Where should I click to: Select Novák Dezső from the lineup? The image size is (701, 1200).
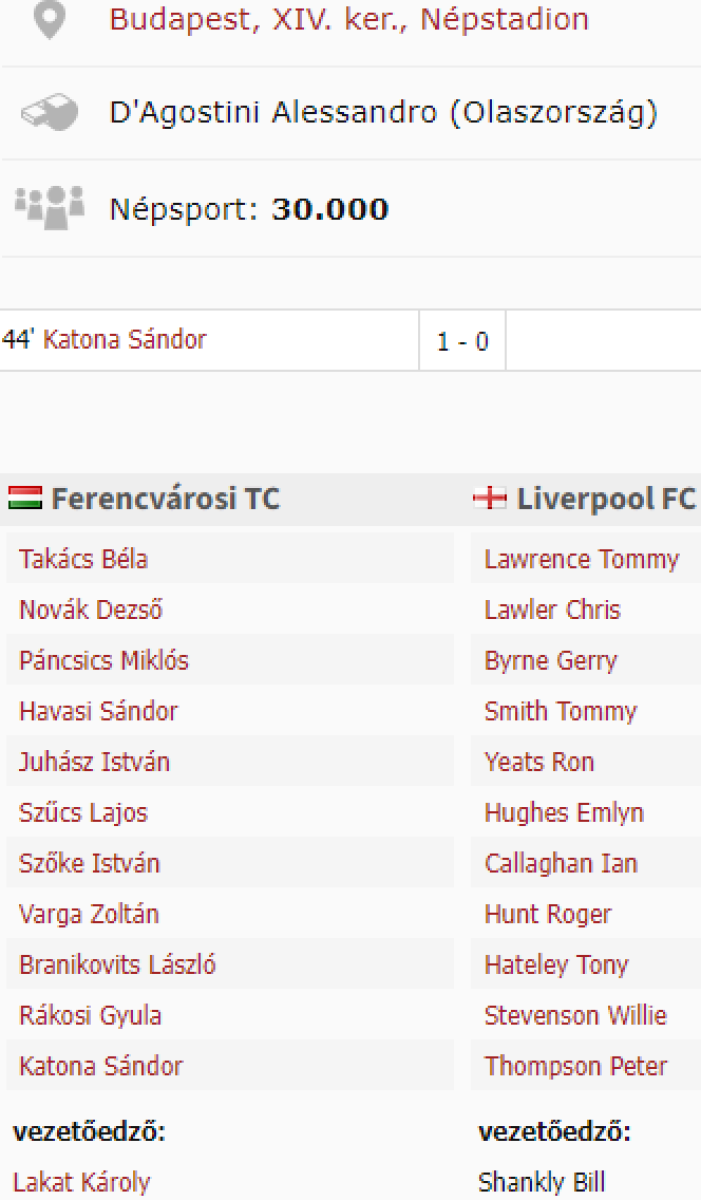point(90,610)
